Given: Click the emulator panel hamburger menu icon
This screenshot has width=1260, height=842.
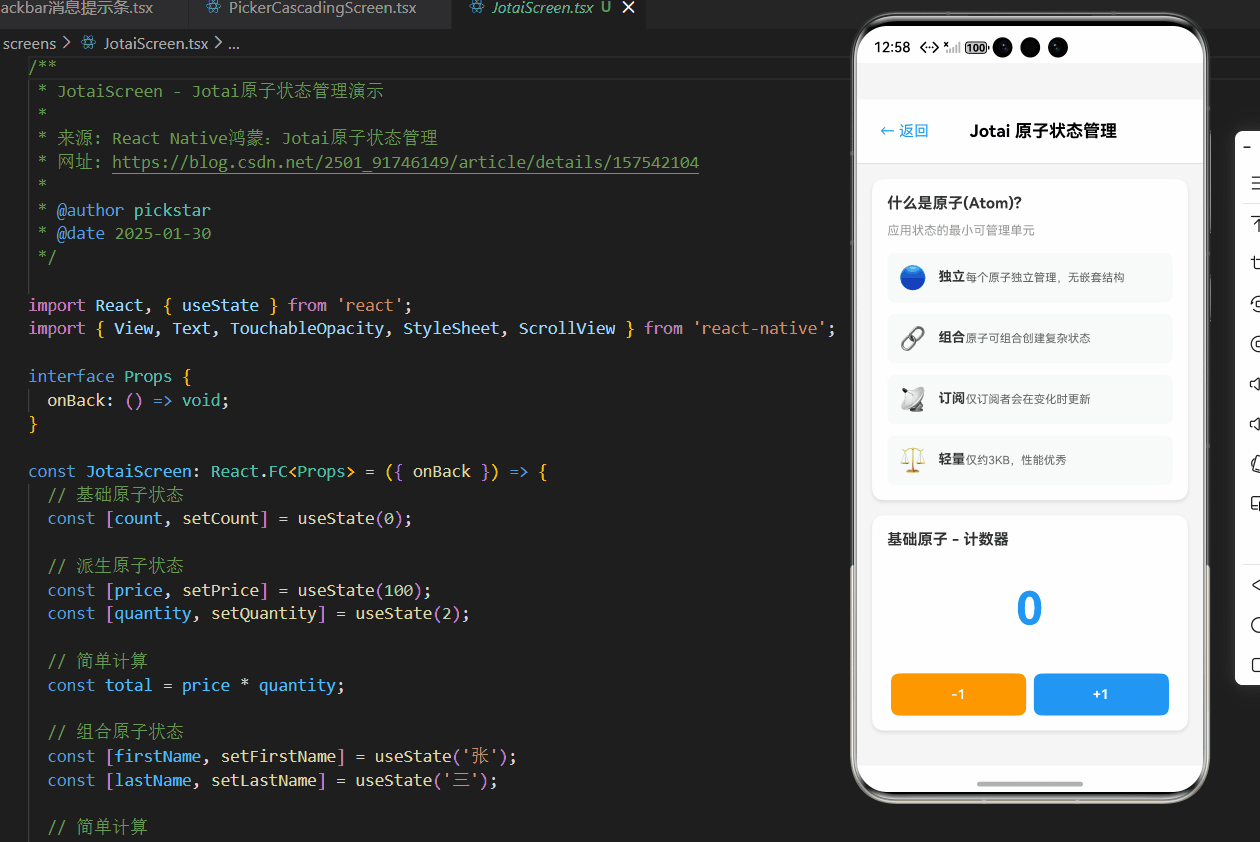Looking at the screenshot, I should click(x=1254, y=184).
